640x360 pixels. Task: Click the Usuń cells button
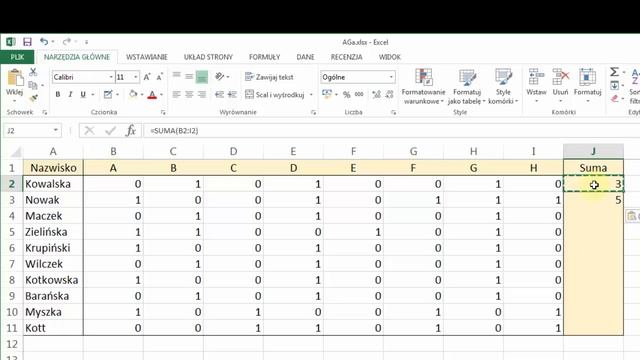tap(560, 85)
